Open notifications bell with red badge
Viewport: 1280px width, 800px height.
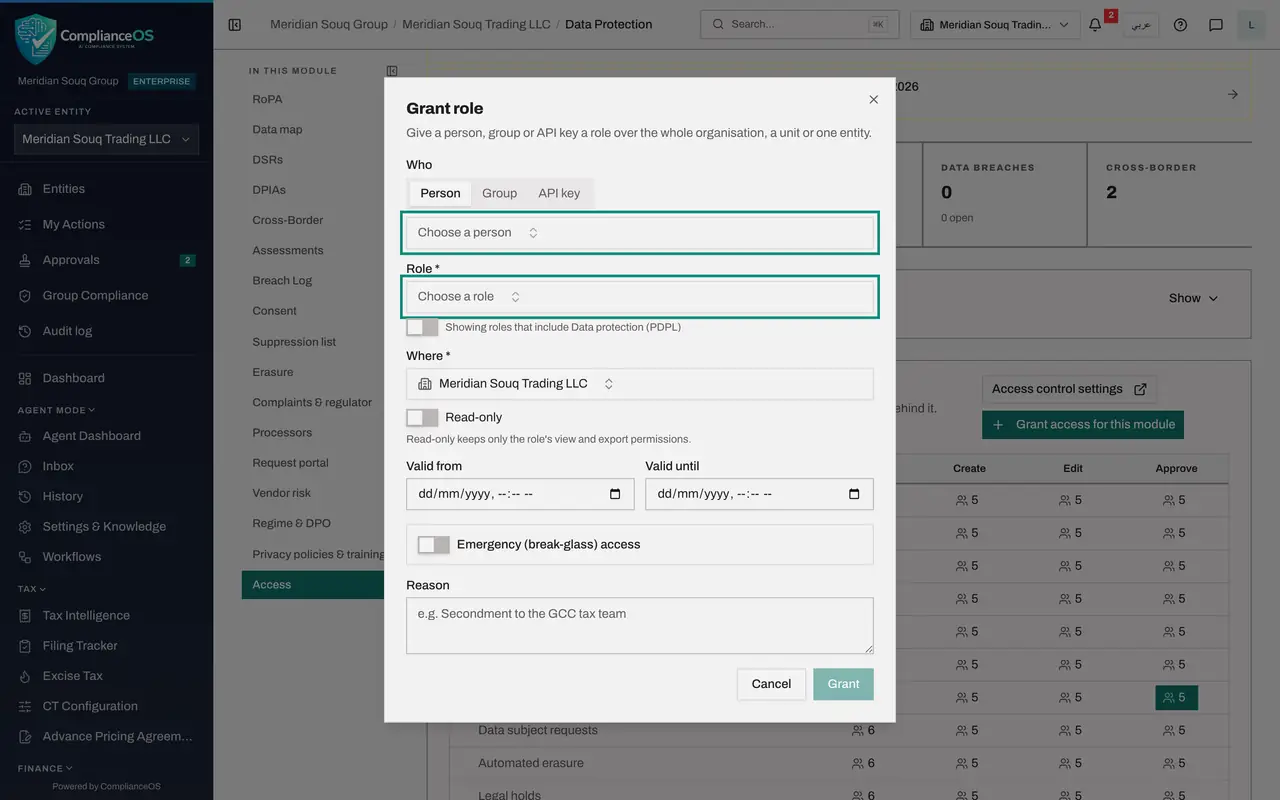click(1095, 25)
